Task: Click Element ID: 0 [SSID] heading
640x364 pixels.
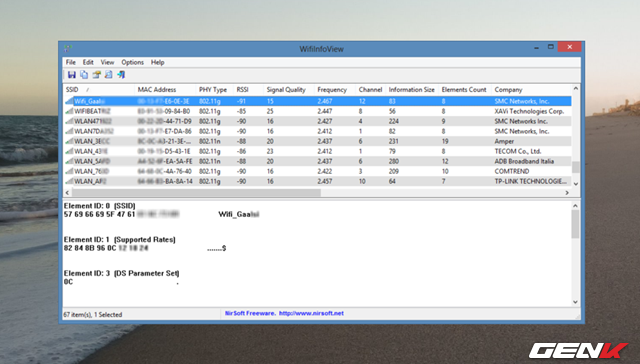Action: click(x=100, y=206)
